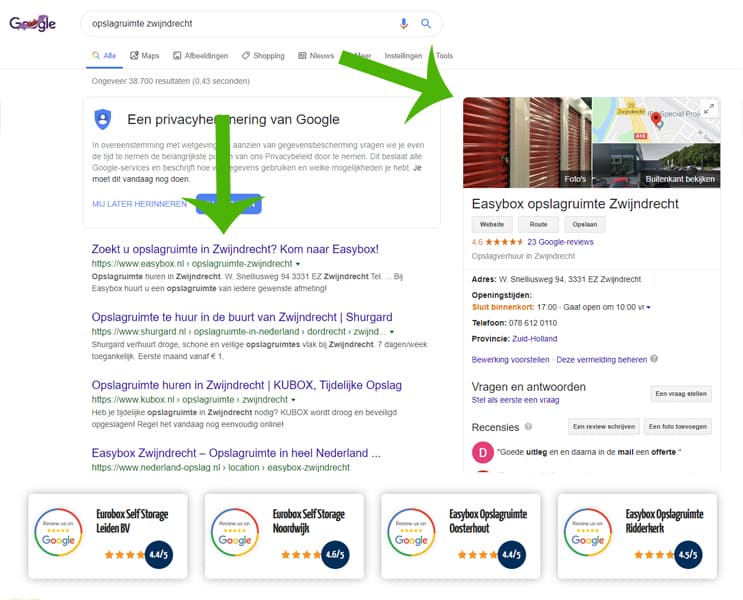Click the 4.5/5 rating badge on Ridderkerk card
The height and width of the screenshot is (600, 743).
click(688, 555)
